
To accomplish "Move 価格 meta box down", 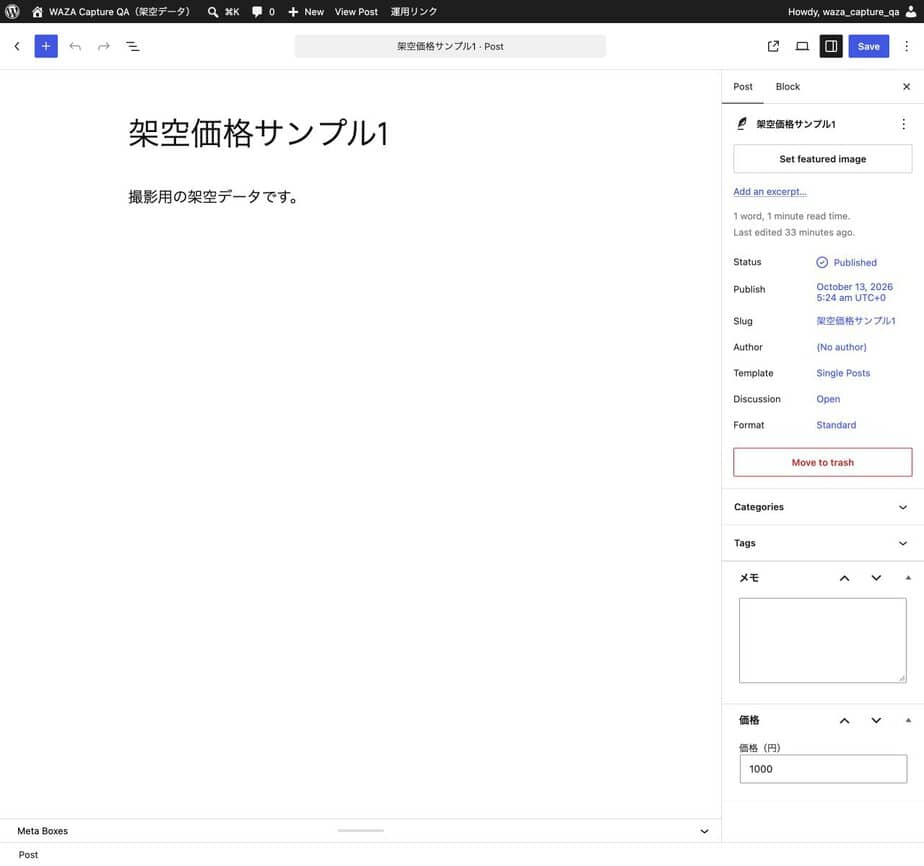I will pos(876,720).
